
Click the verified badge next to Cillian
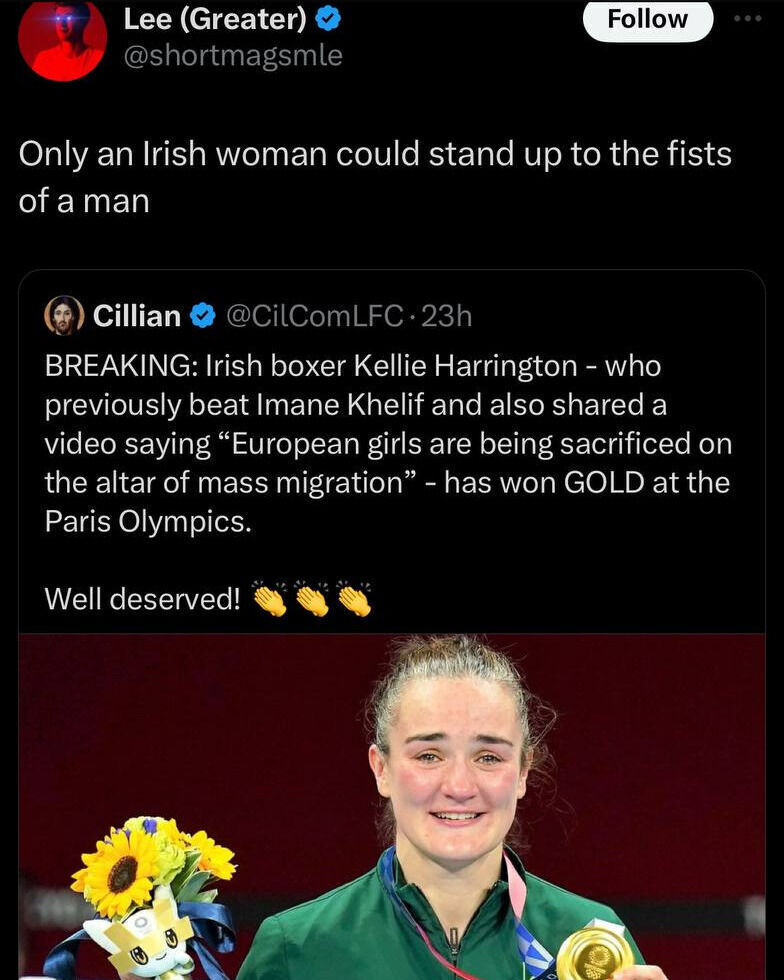202,316
